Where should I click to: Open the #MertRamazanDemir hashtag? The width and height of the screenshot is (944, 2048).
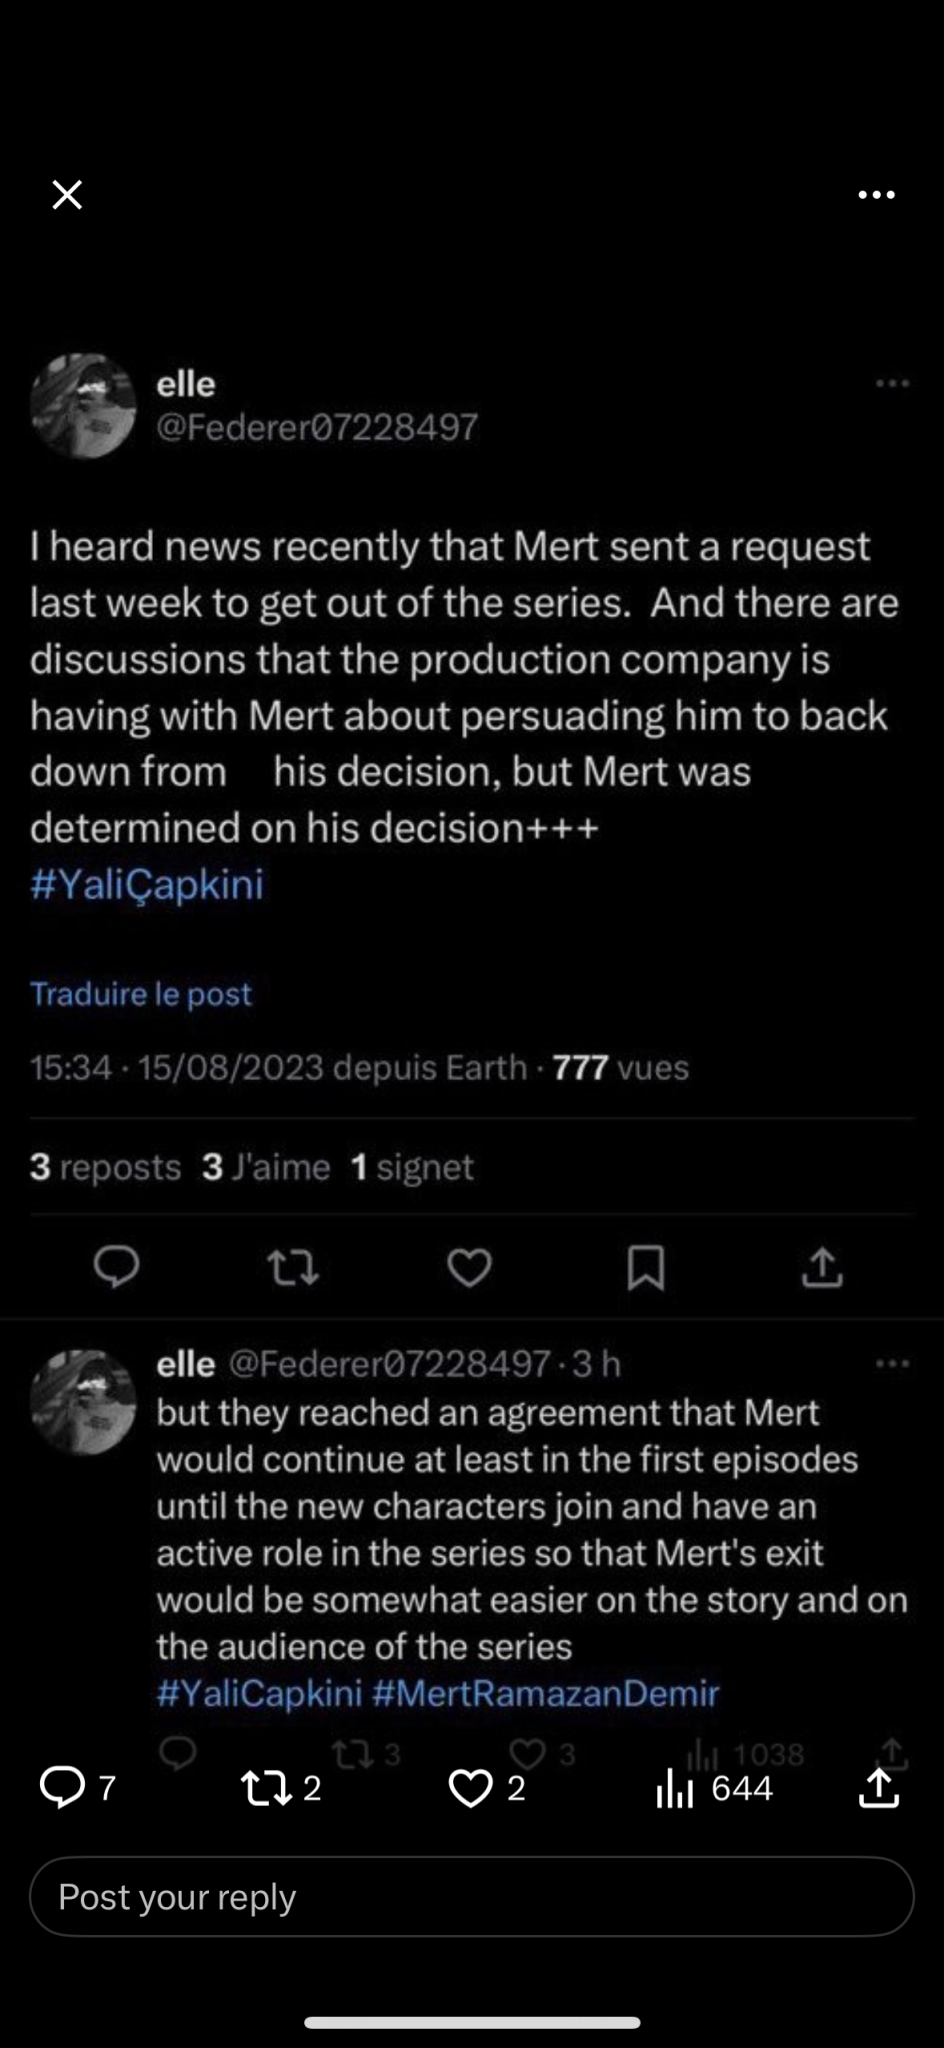[x=545, y=1693]
